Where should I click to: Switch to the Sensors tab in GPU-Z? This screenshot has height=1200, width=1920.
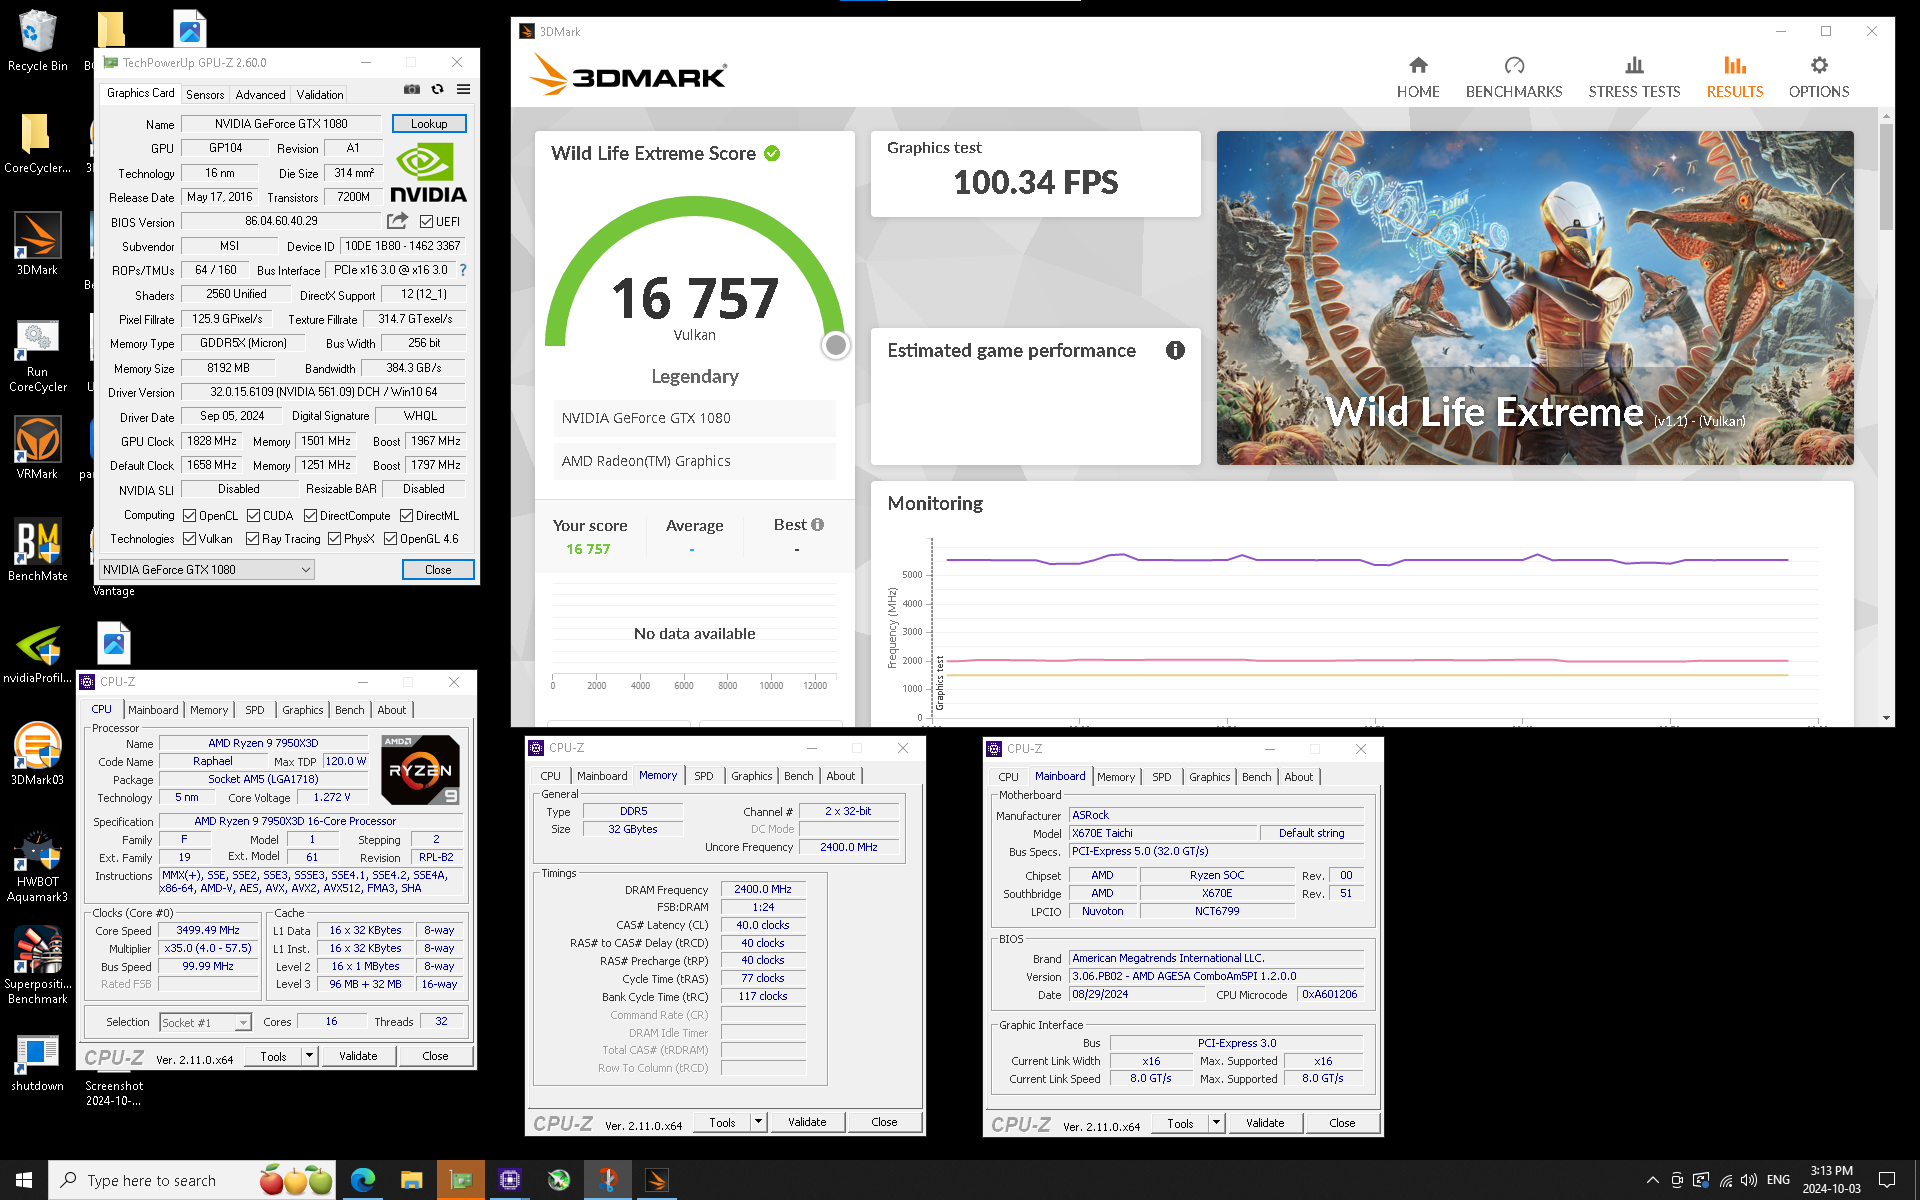205,94
